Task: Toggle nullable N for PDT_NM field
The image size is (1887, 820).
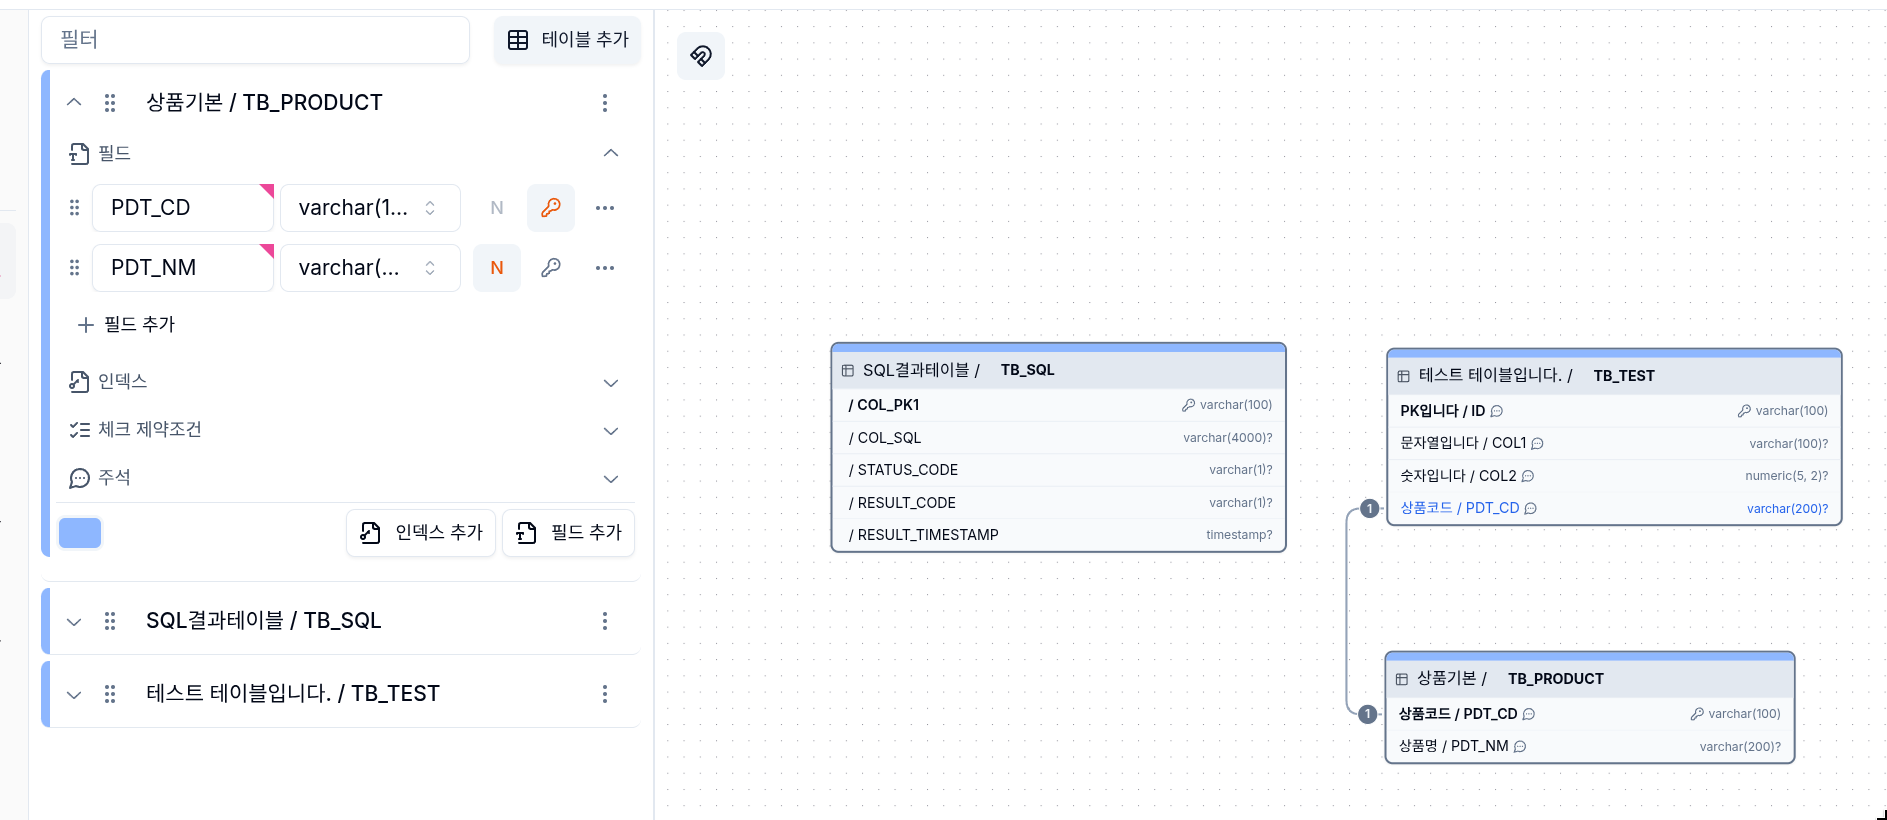Action: (x=497, y=268)
